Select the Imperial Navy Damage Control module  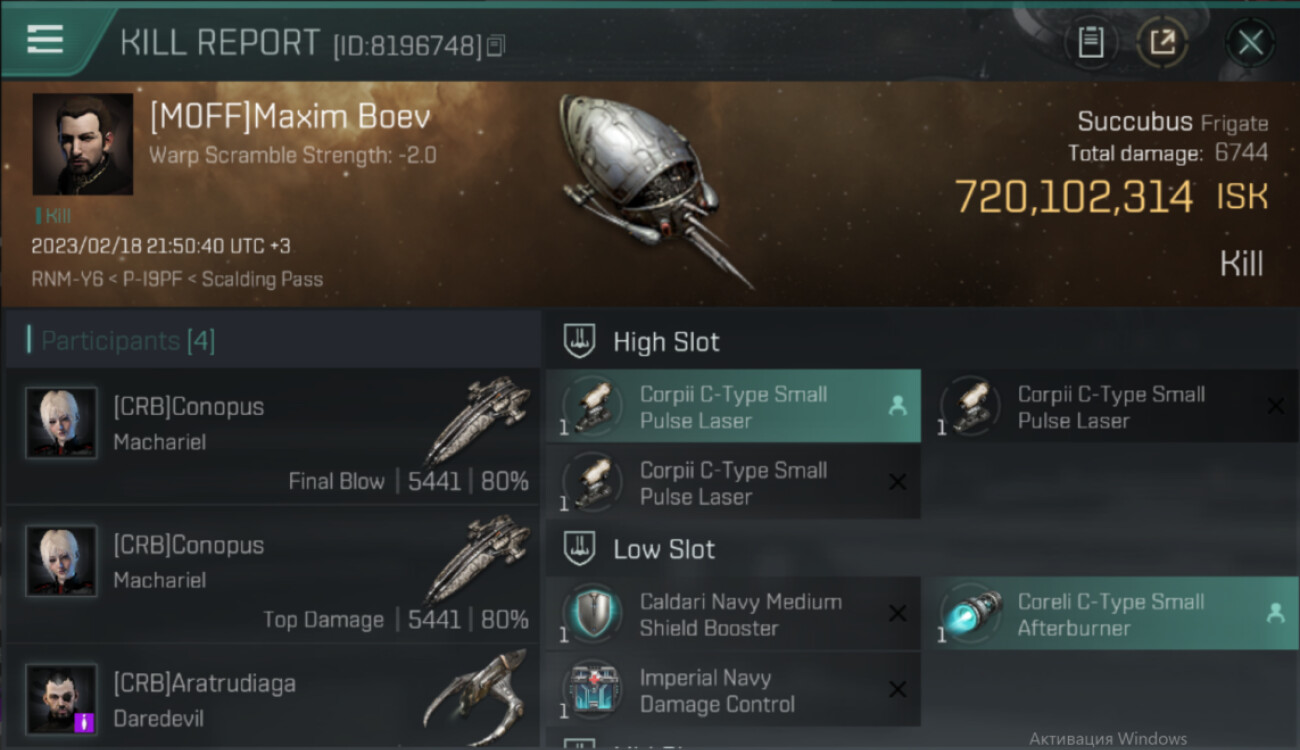point(733,690)
